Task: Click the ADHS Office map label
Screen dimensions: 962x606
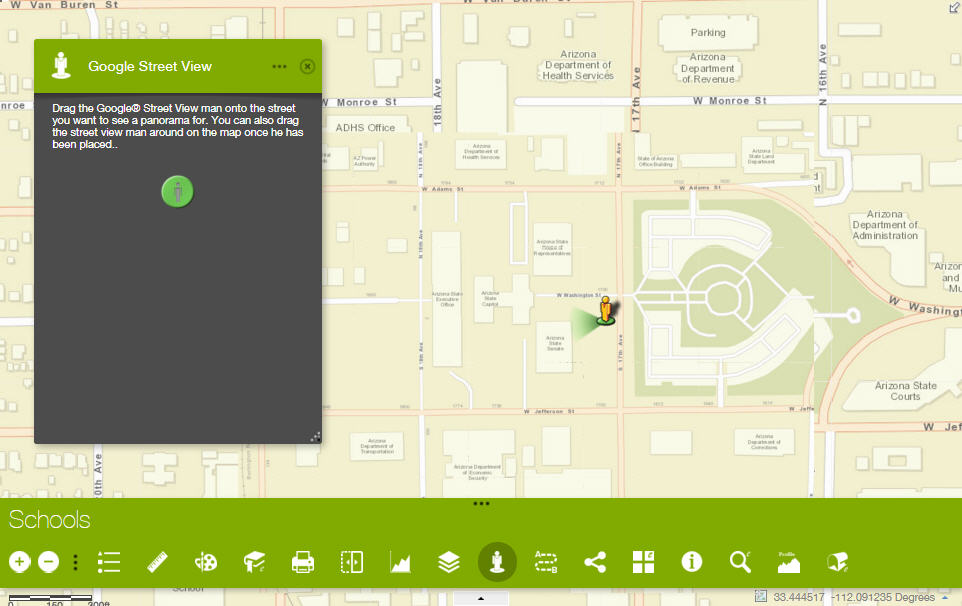Action: pos(365,128)
